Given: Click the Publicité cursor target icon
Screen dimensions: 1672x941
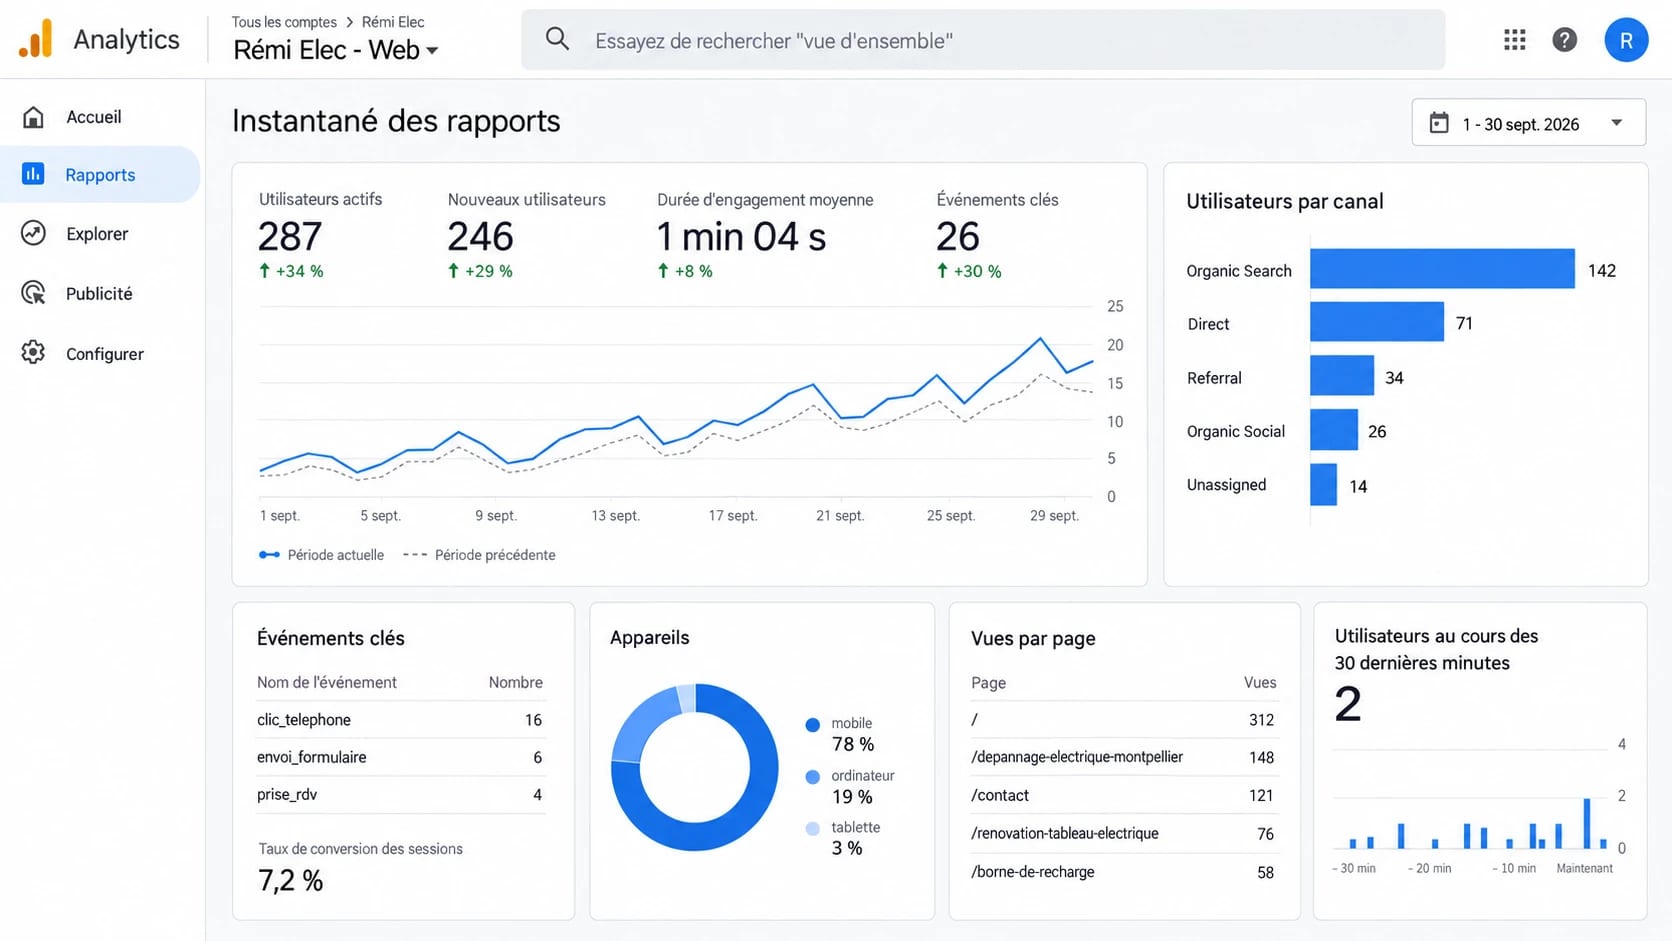Looking at the screenshot, I should pos(33,293).
